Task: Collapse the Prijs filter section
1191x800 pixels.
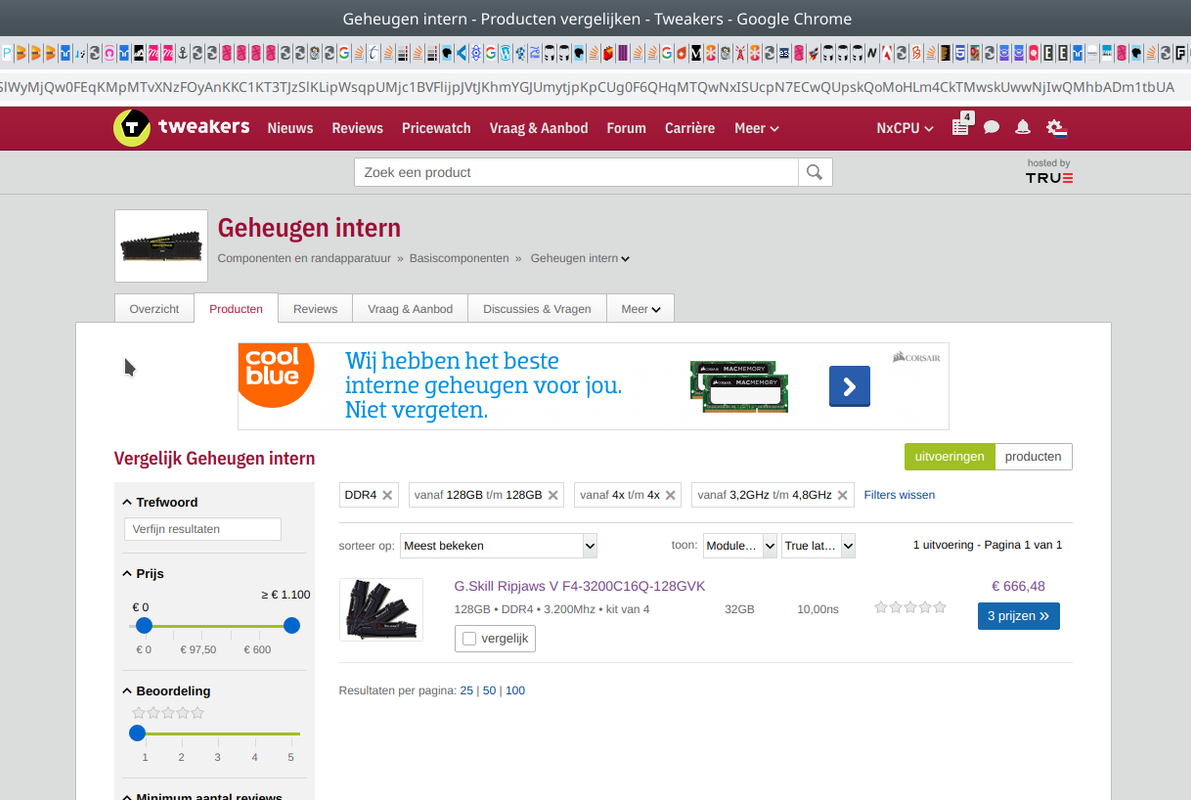Action: coord(144,574)
